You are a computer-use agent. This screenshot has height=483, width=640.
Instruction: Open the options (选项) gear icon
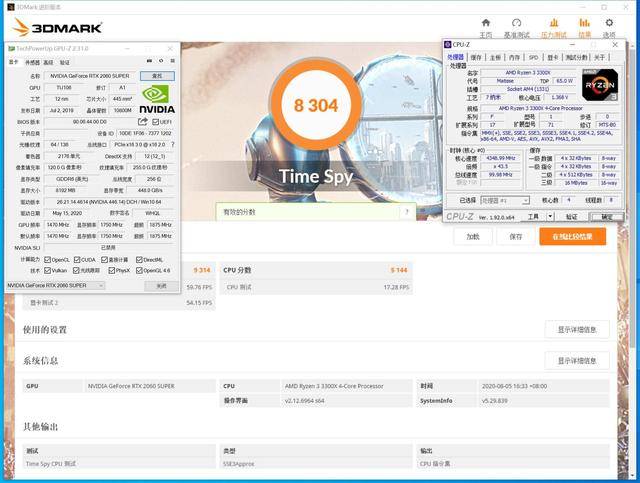(x=610, y=24)
